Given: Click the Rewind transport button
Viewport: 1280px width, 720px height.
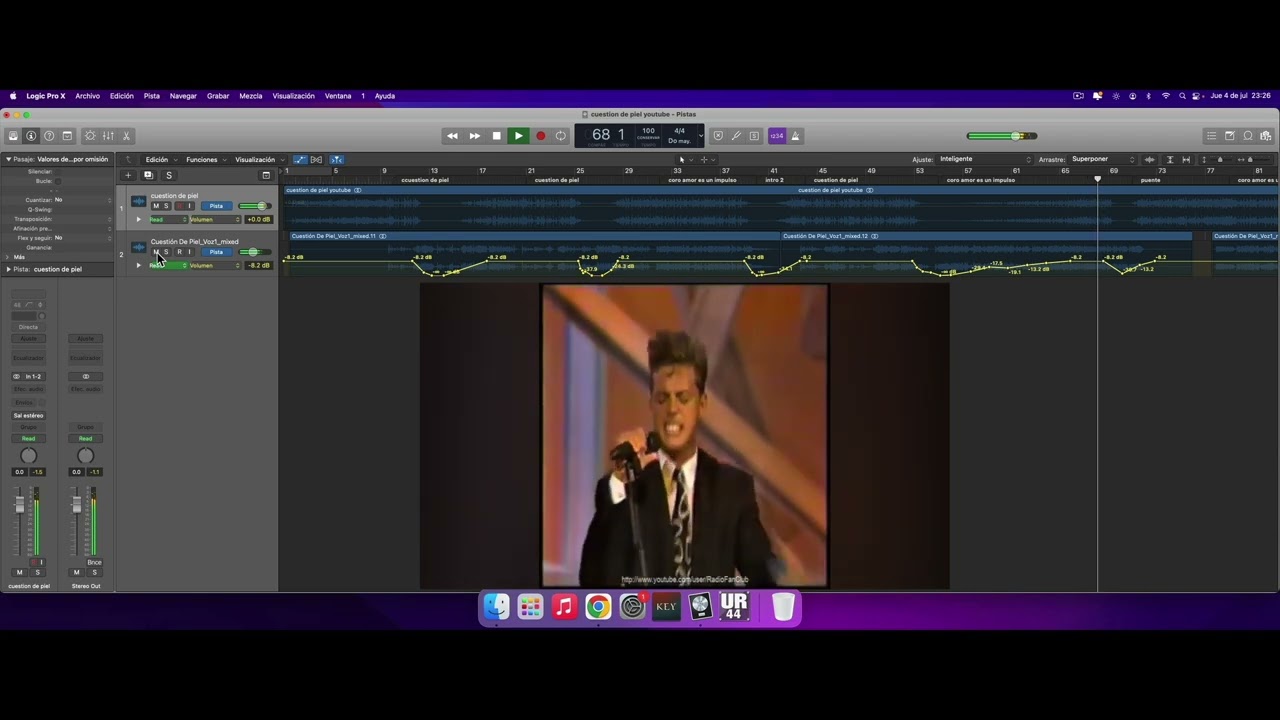Looking at the screenshot, I should pos(452,136).
